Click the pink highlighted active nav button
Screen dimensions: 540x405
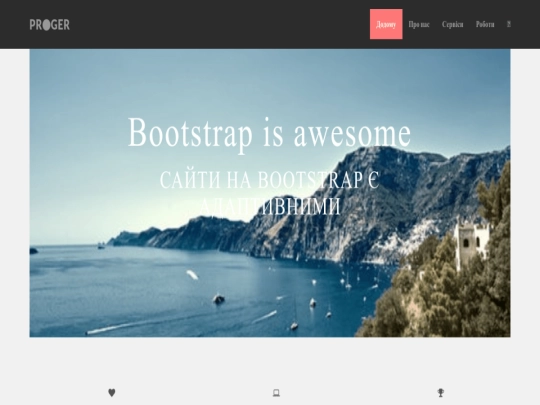click(386, 24)
